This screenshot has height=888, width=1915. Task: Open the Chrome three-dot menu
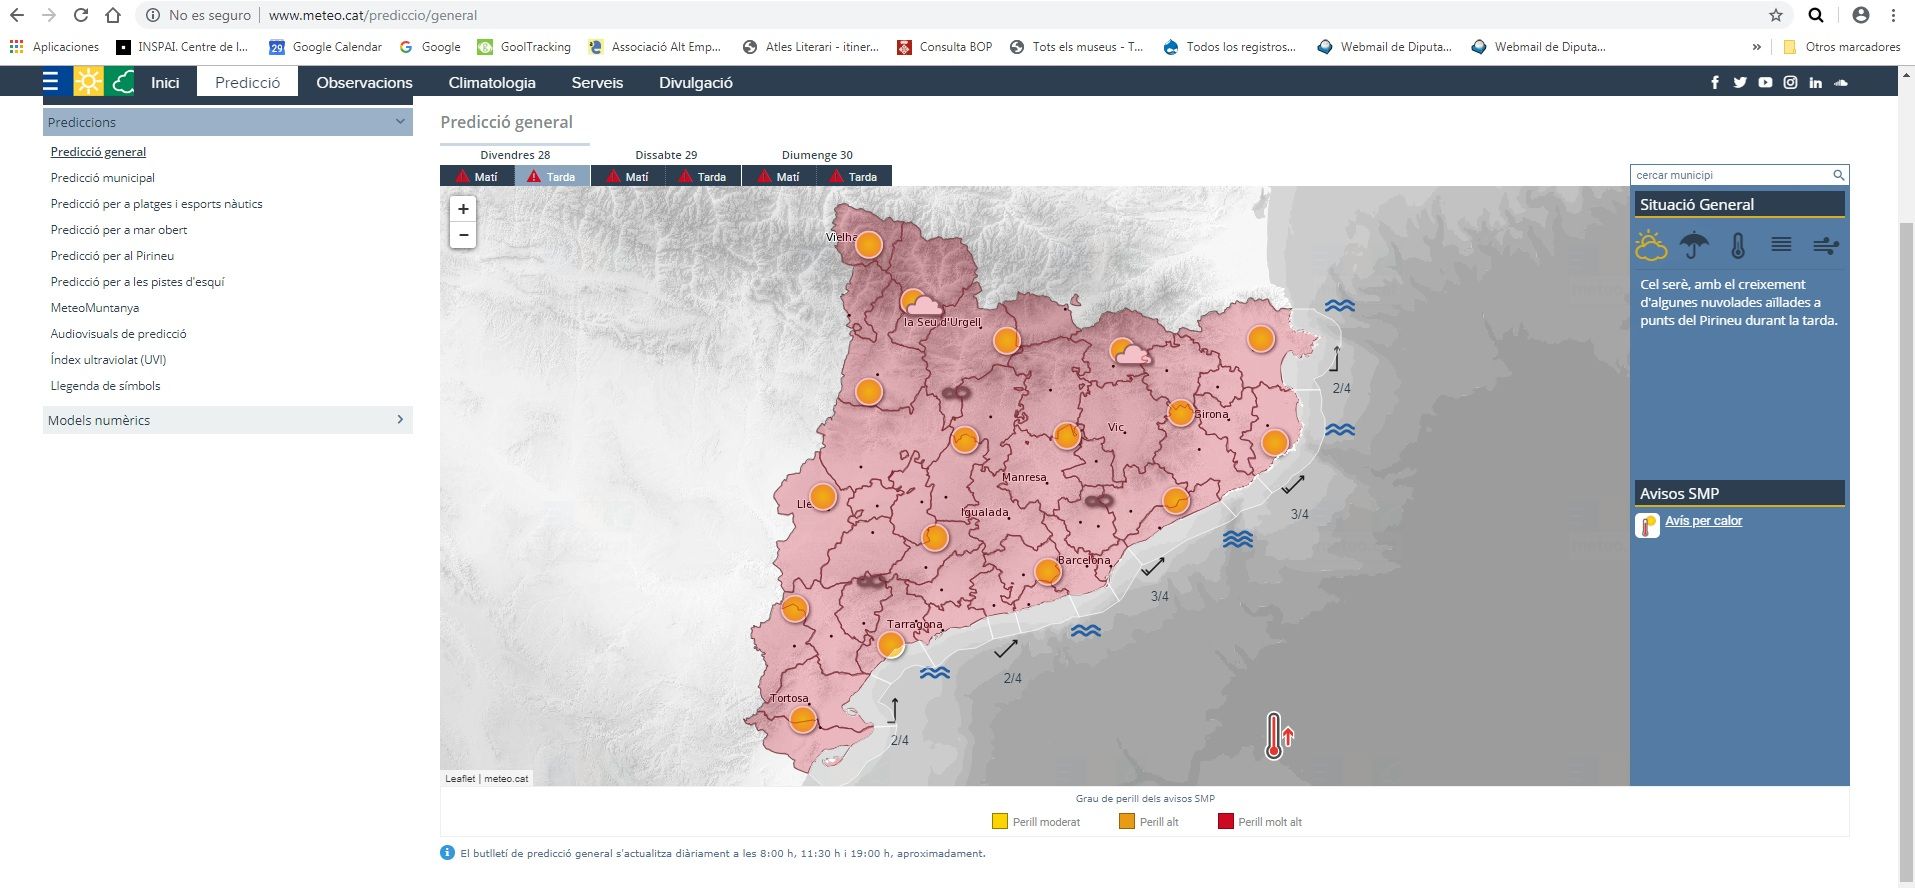pyautogui.click(x=1894, y=15)
